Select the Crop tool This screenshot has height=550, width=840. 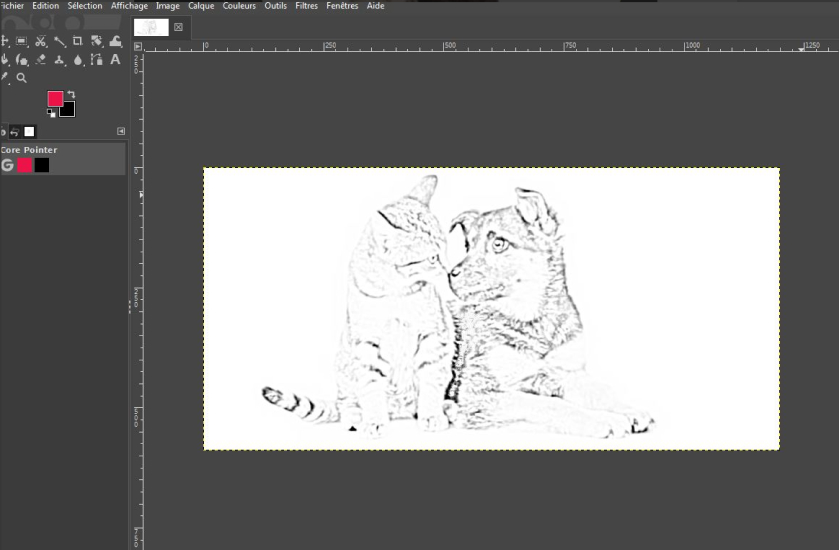tap(78, 41)
